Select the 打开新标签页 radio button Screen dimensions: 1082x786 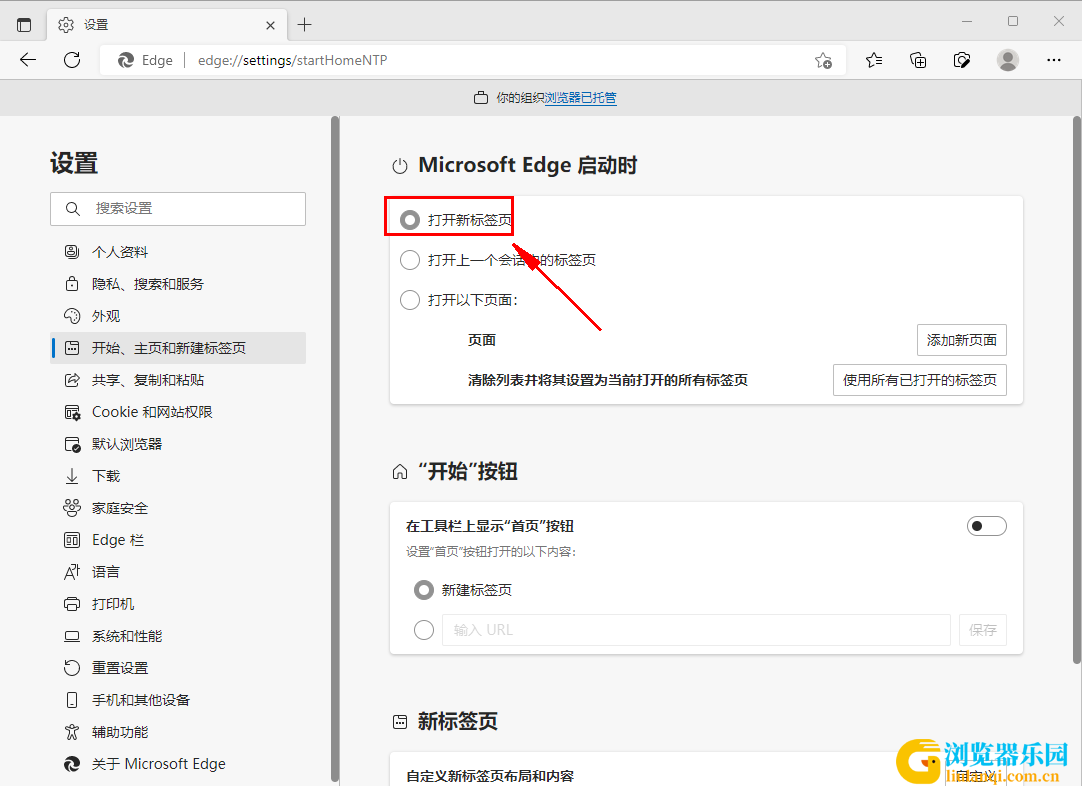pos(410,220)
